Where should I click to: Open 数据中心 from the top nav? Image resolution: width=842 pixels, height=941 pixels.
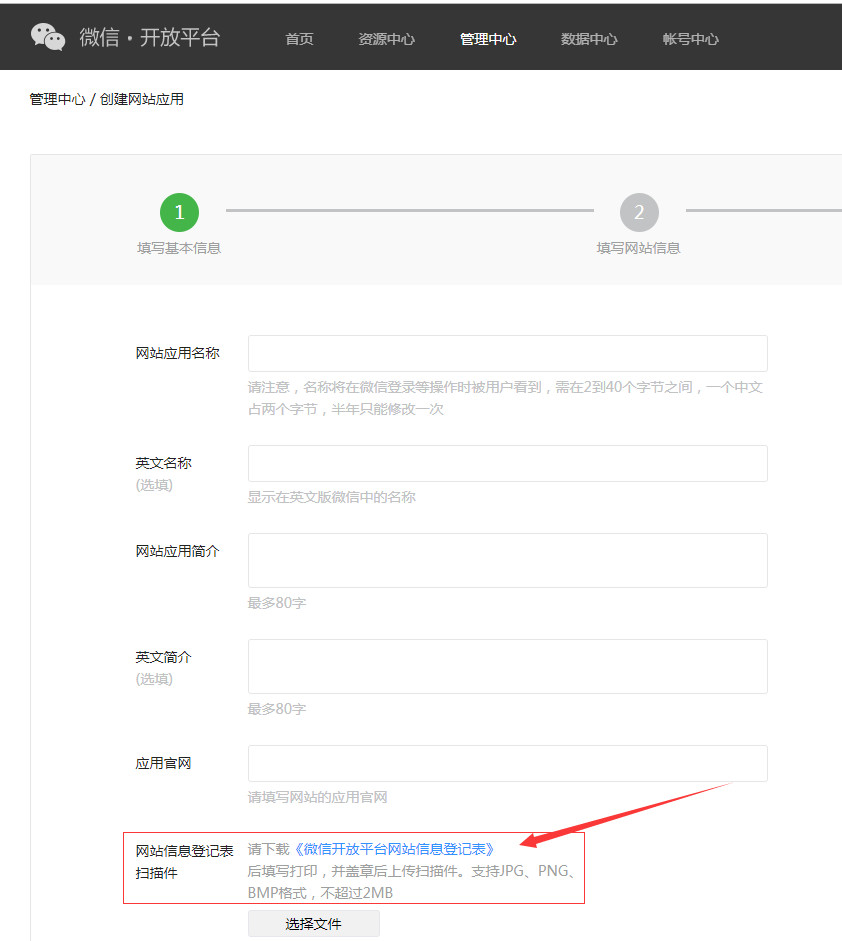pos(589,39)
